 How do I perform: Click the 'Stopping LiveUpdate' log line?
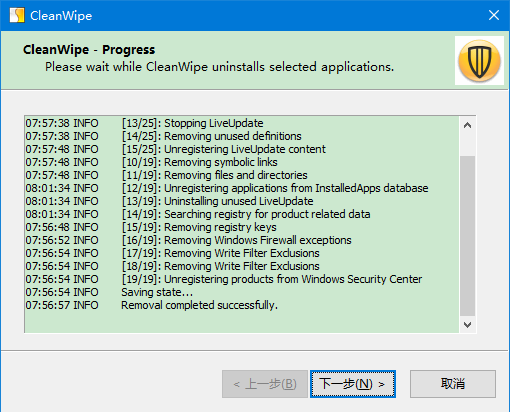144,123
